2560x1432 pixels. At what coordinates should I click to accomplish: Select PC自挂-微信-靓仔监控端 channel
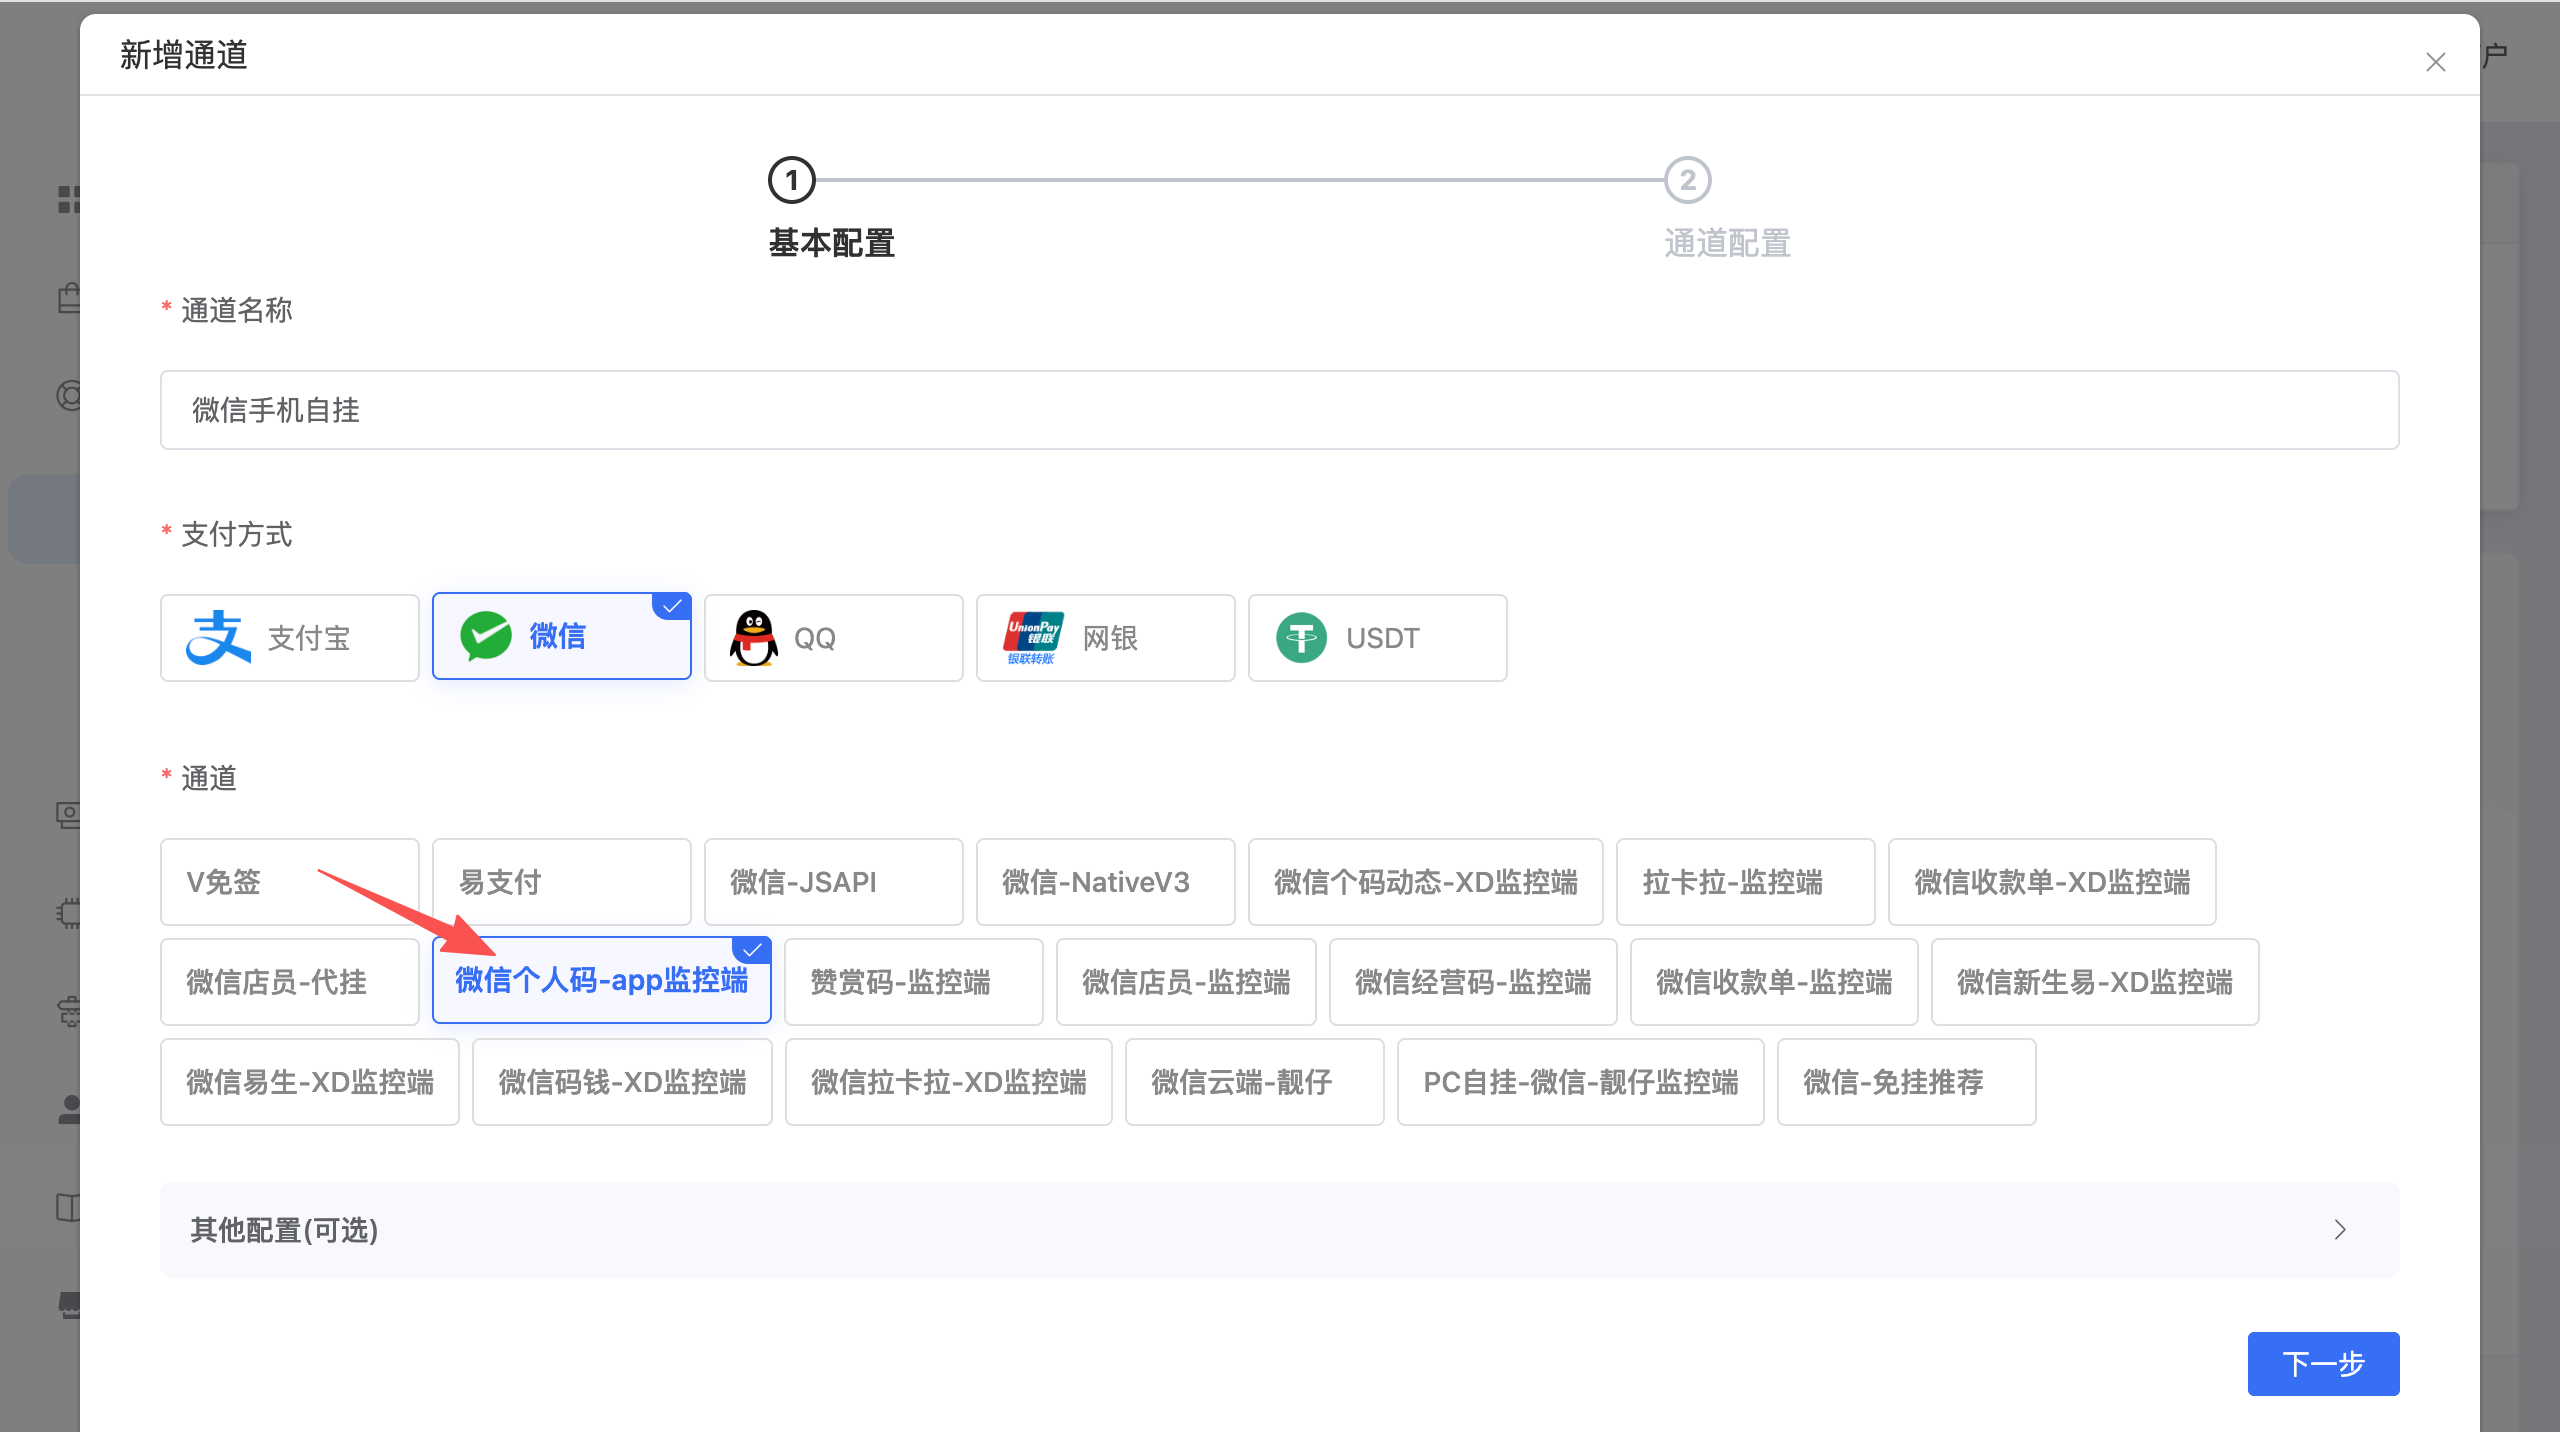tap(1581, 1082)
